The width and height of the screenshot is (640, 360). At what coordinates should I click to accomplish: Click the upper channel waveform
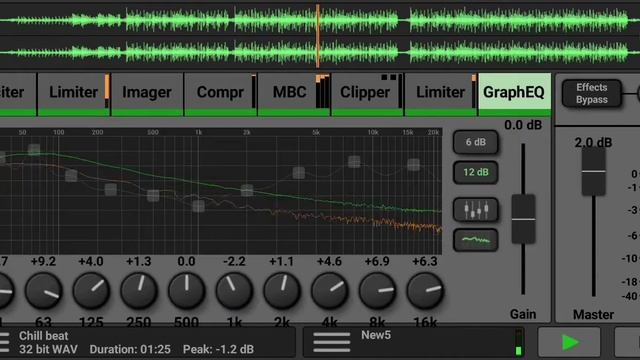(320, 20)
